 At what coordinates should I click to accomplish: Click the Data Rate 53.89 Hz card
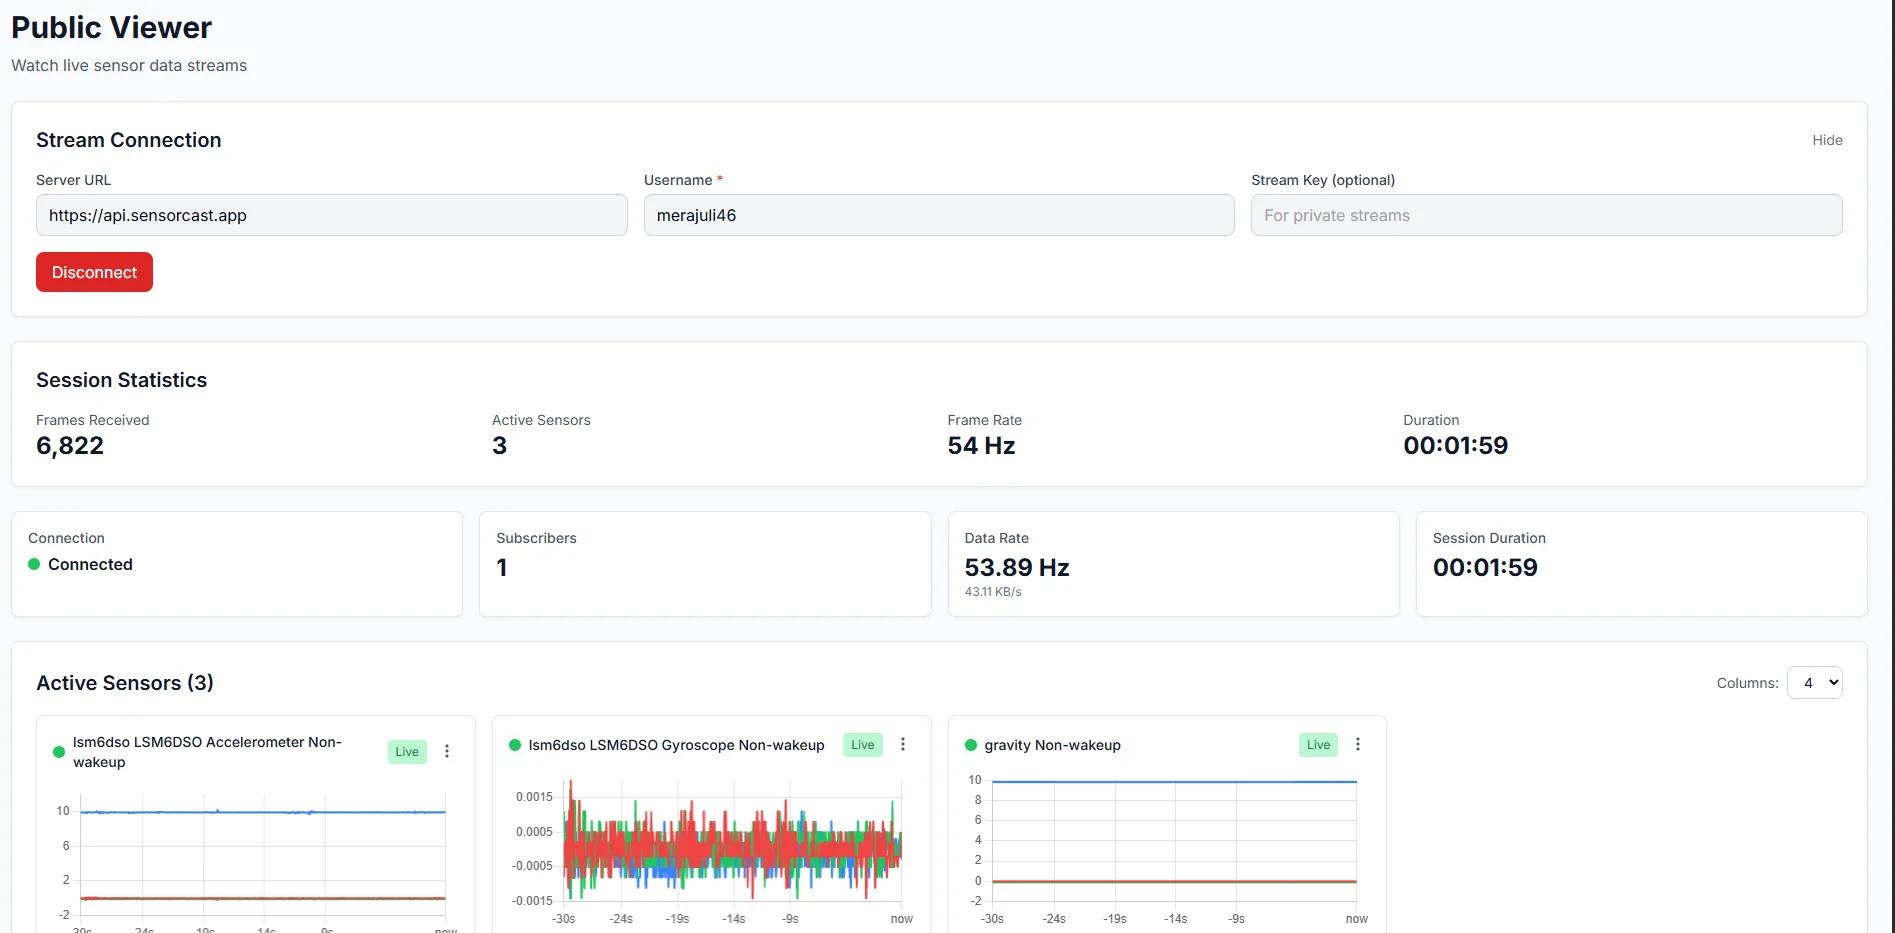1172,565
